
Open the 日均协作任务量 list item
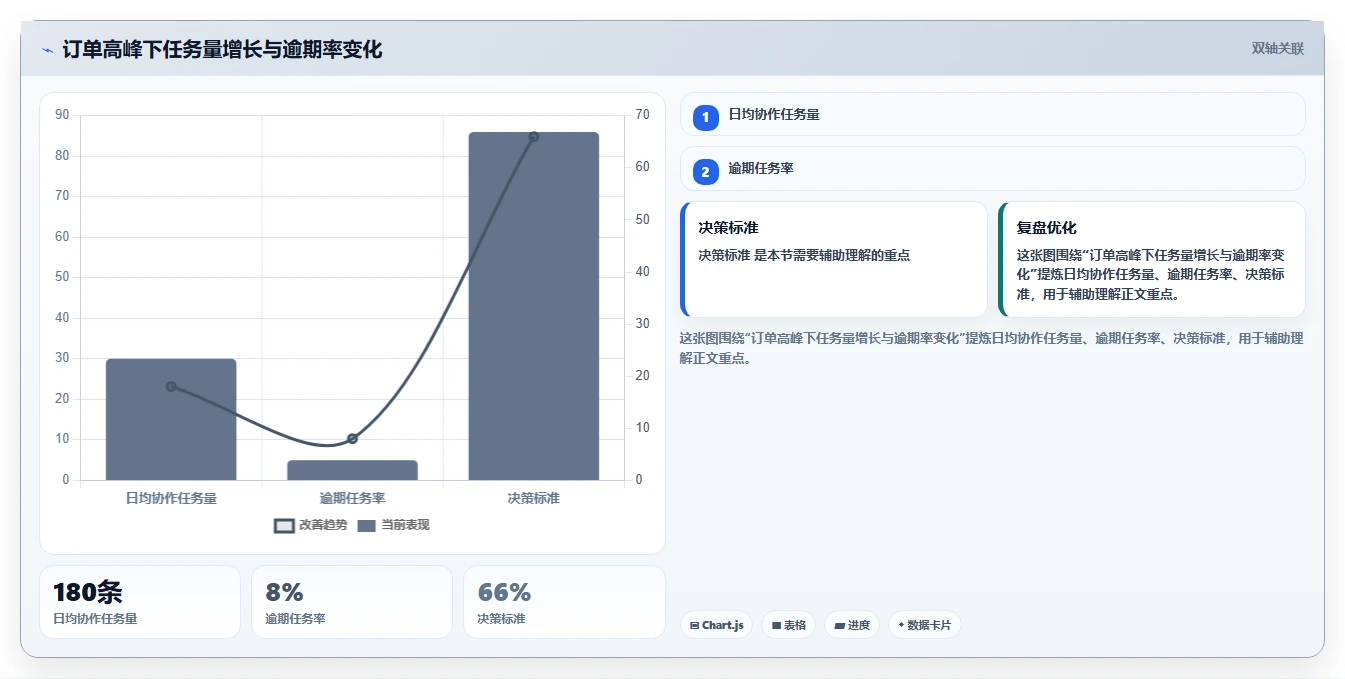click(x=992, y=114)
